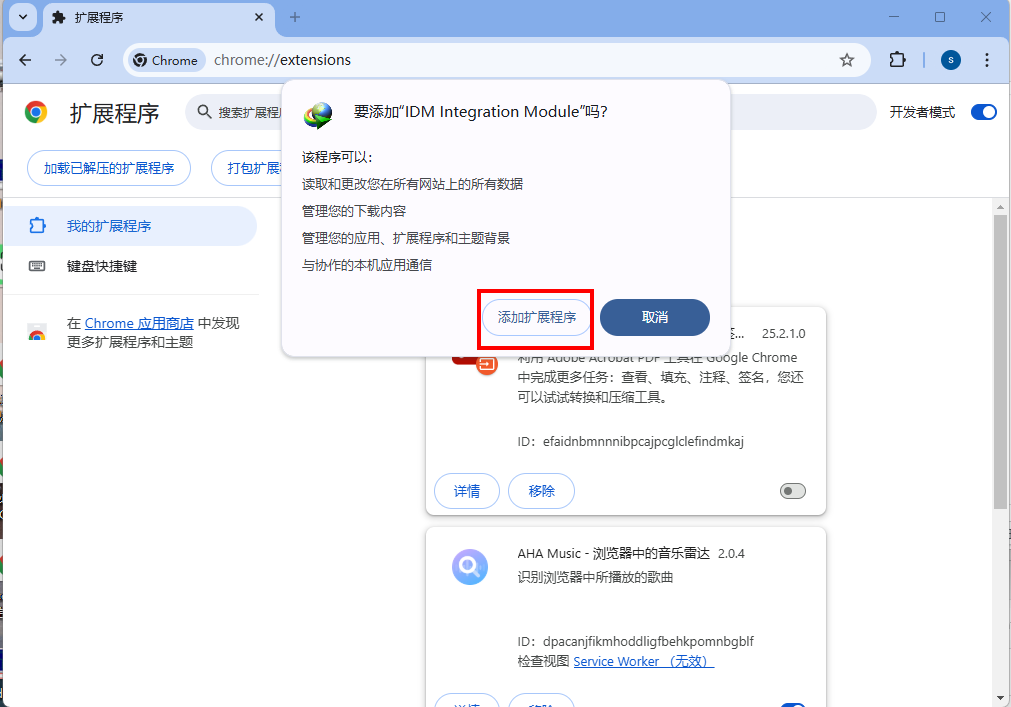Image resolution: width=1011 pixels, height=707 pixels.
Task: Click 取消 to cancel adding extension
Action: pos(654,317)
